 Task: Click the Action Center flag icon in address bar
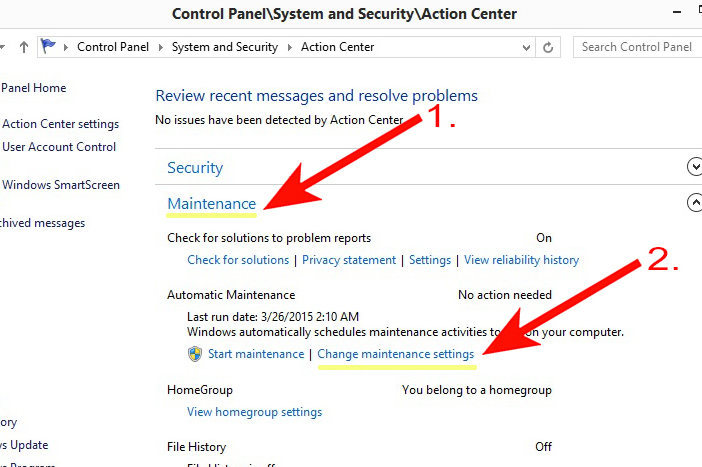click(x=47, y=47)
